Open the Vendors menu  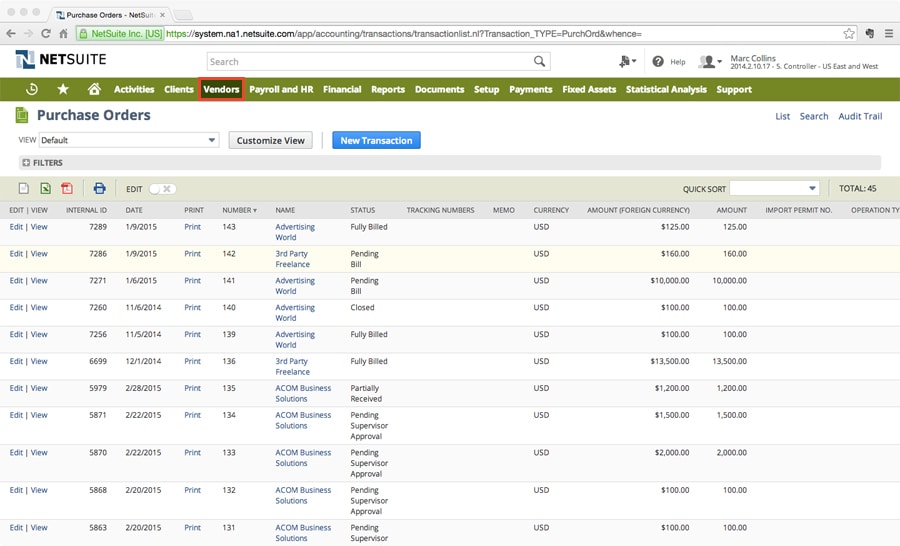click(222, 89)
